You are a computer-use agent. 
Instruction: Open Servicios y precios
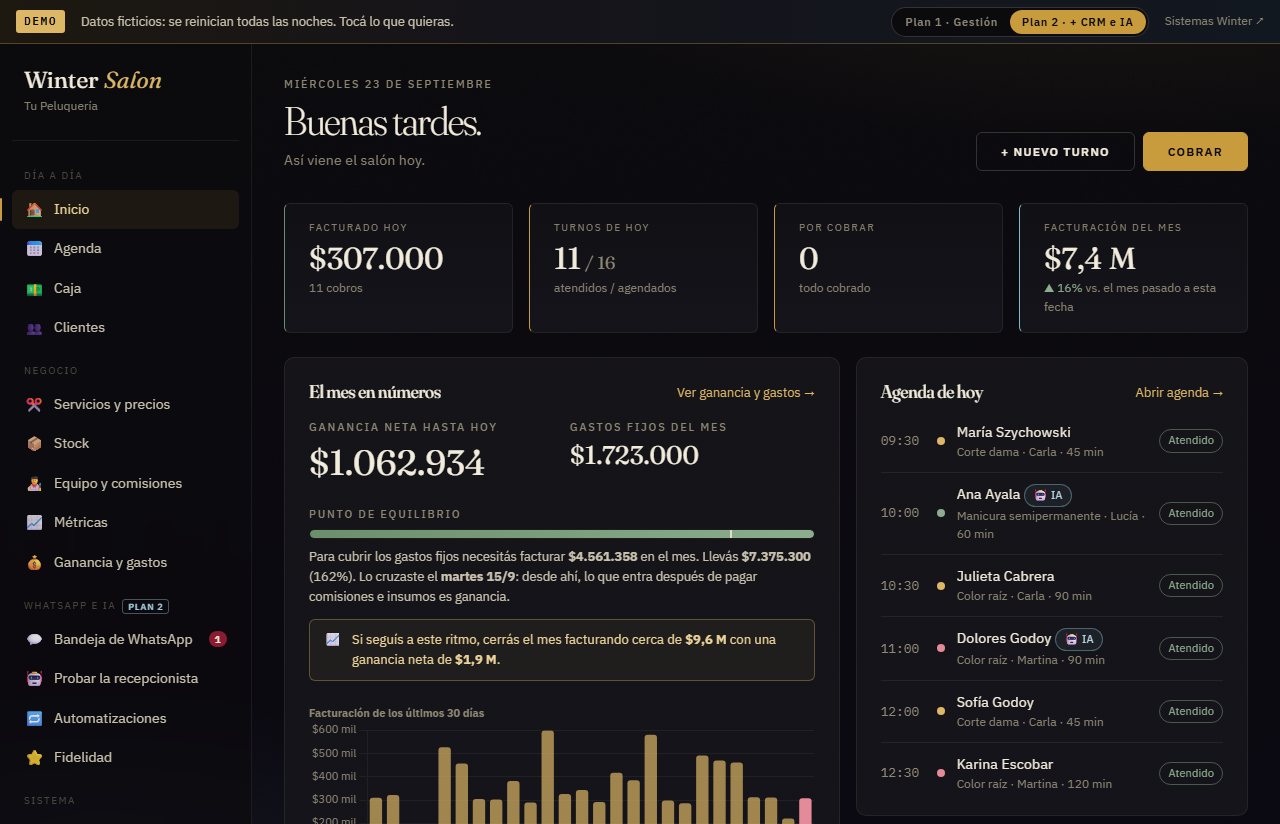126,405
